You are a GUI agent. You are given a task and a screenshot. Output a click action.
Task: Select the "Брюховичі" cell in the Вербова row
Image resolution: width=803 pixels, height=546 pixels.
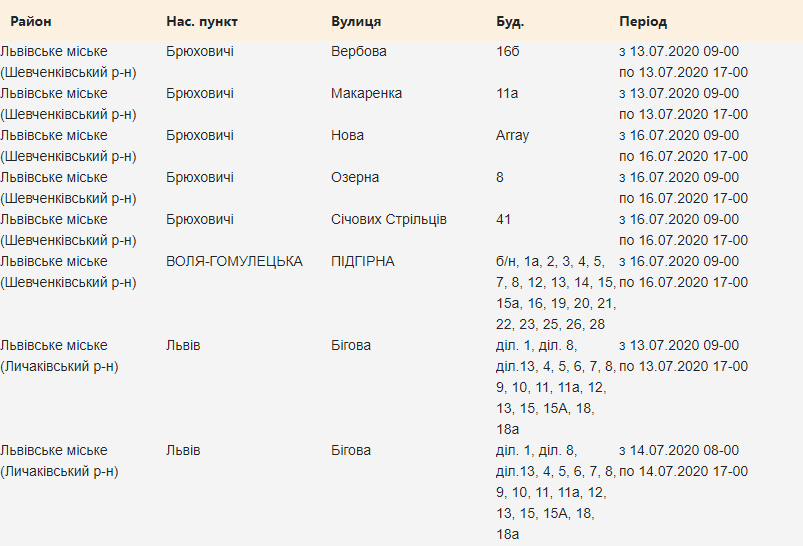coord(200,51)
